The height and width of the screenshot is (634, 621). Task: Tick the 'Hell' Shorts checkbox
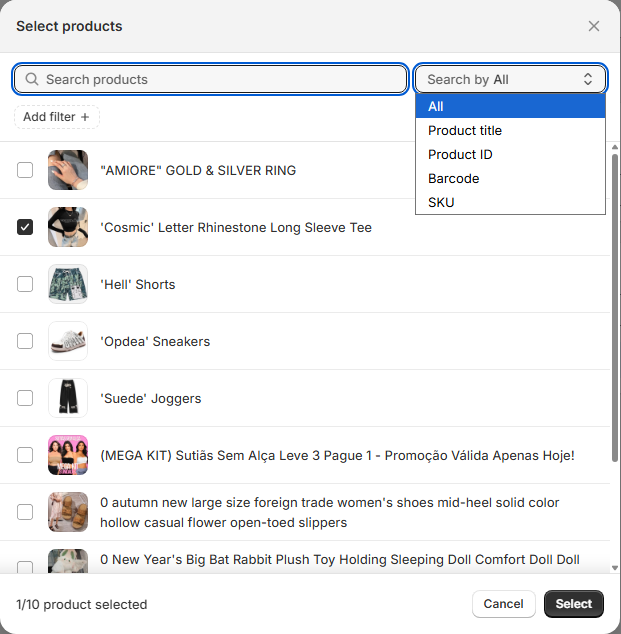click(x=25, y=284)
